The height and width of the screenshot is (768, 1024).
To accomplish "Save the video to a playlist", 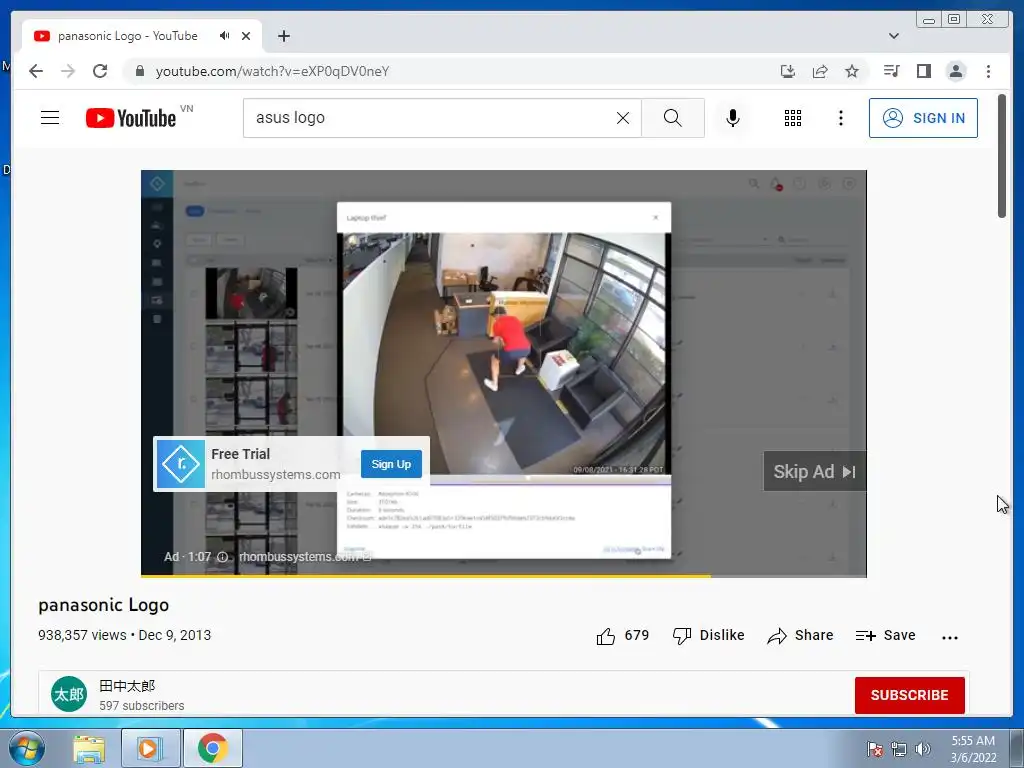I will pos(886,635).
